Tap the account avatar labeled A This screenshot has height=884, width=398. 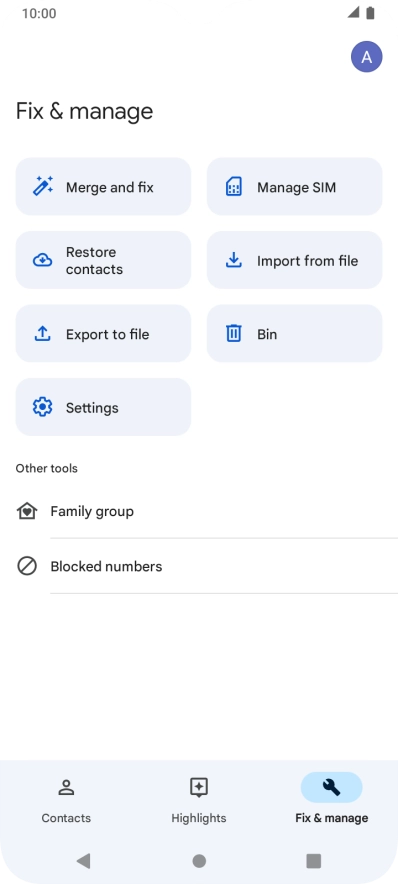tap(366, 56)
